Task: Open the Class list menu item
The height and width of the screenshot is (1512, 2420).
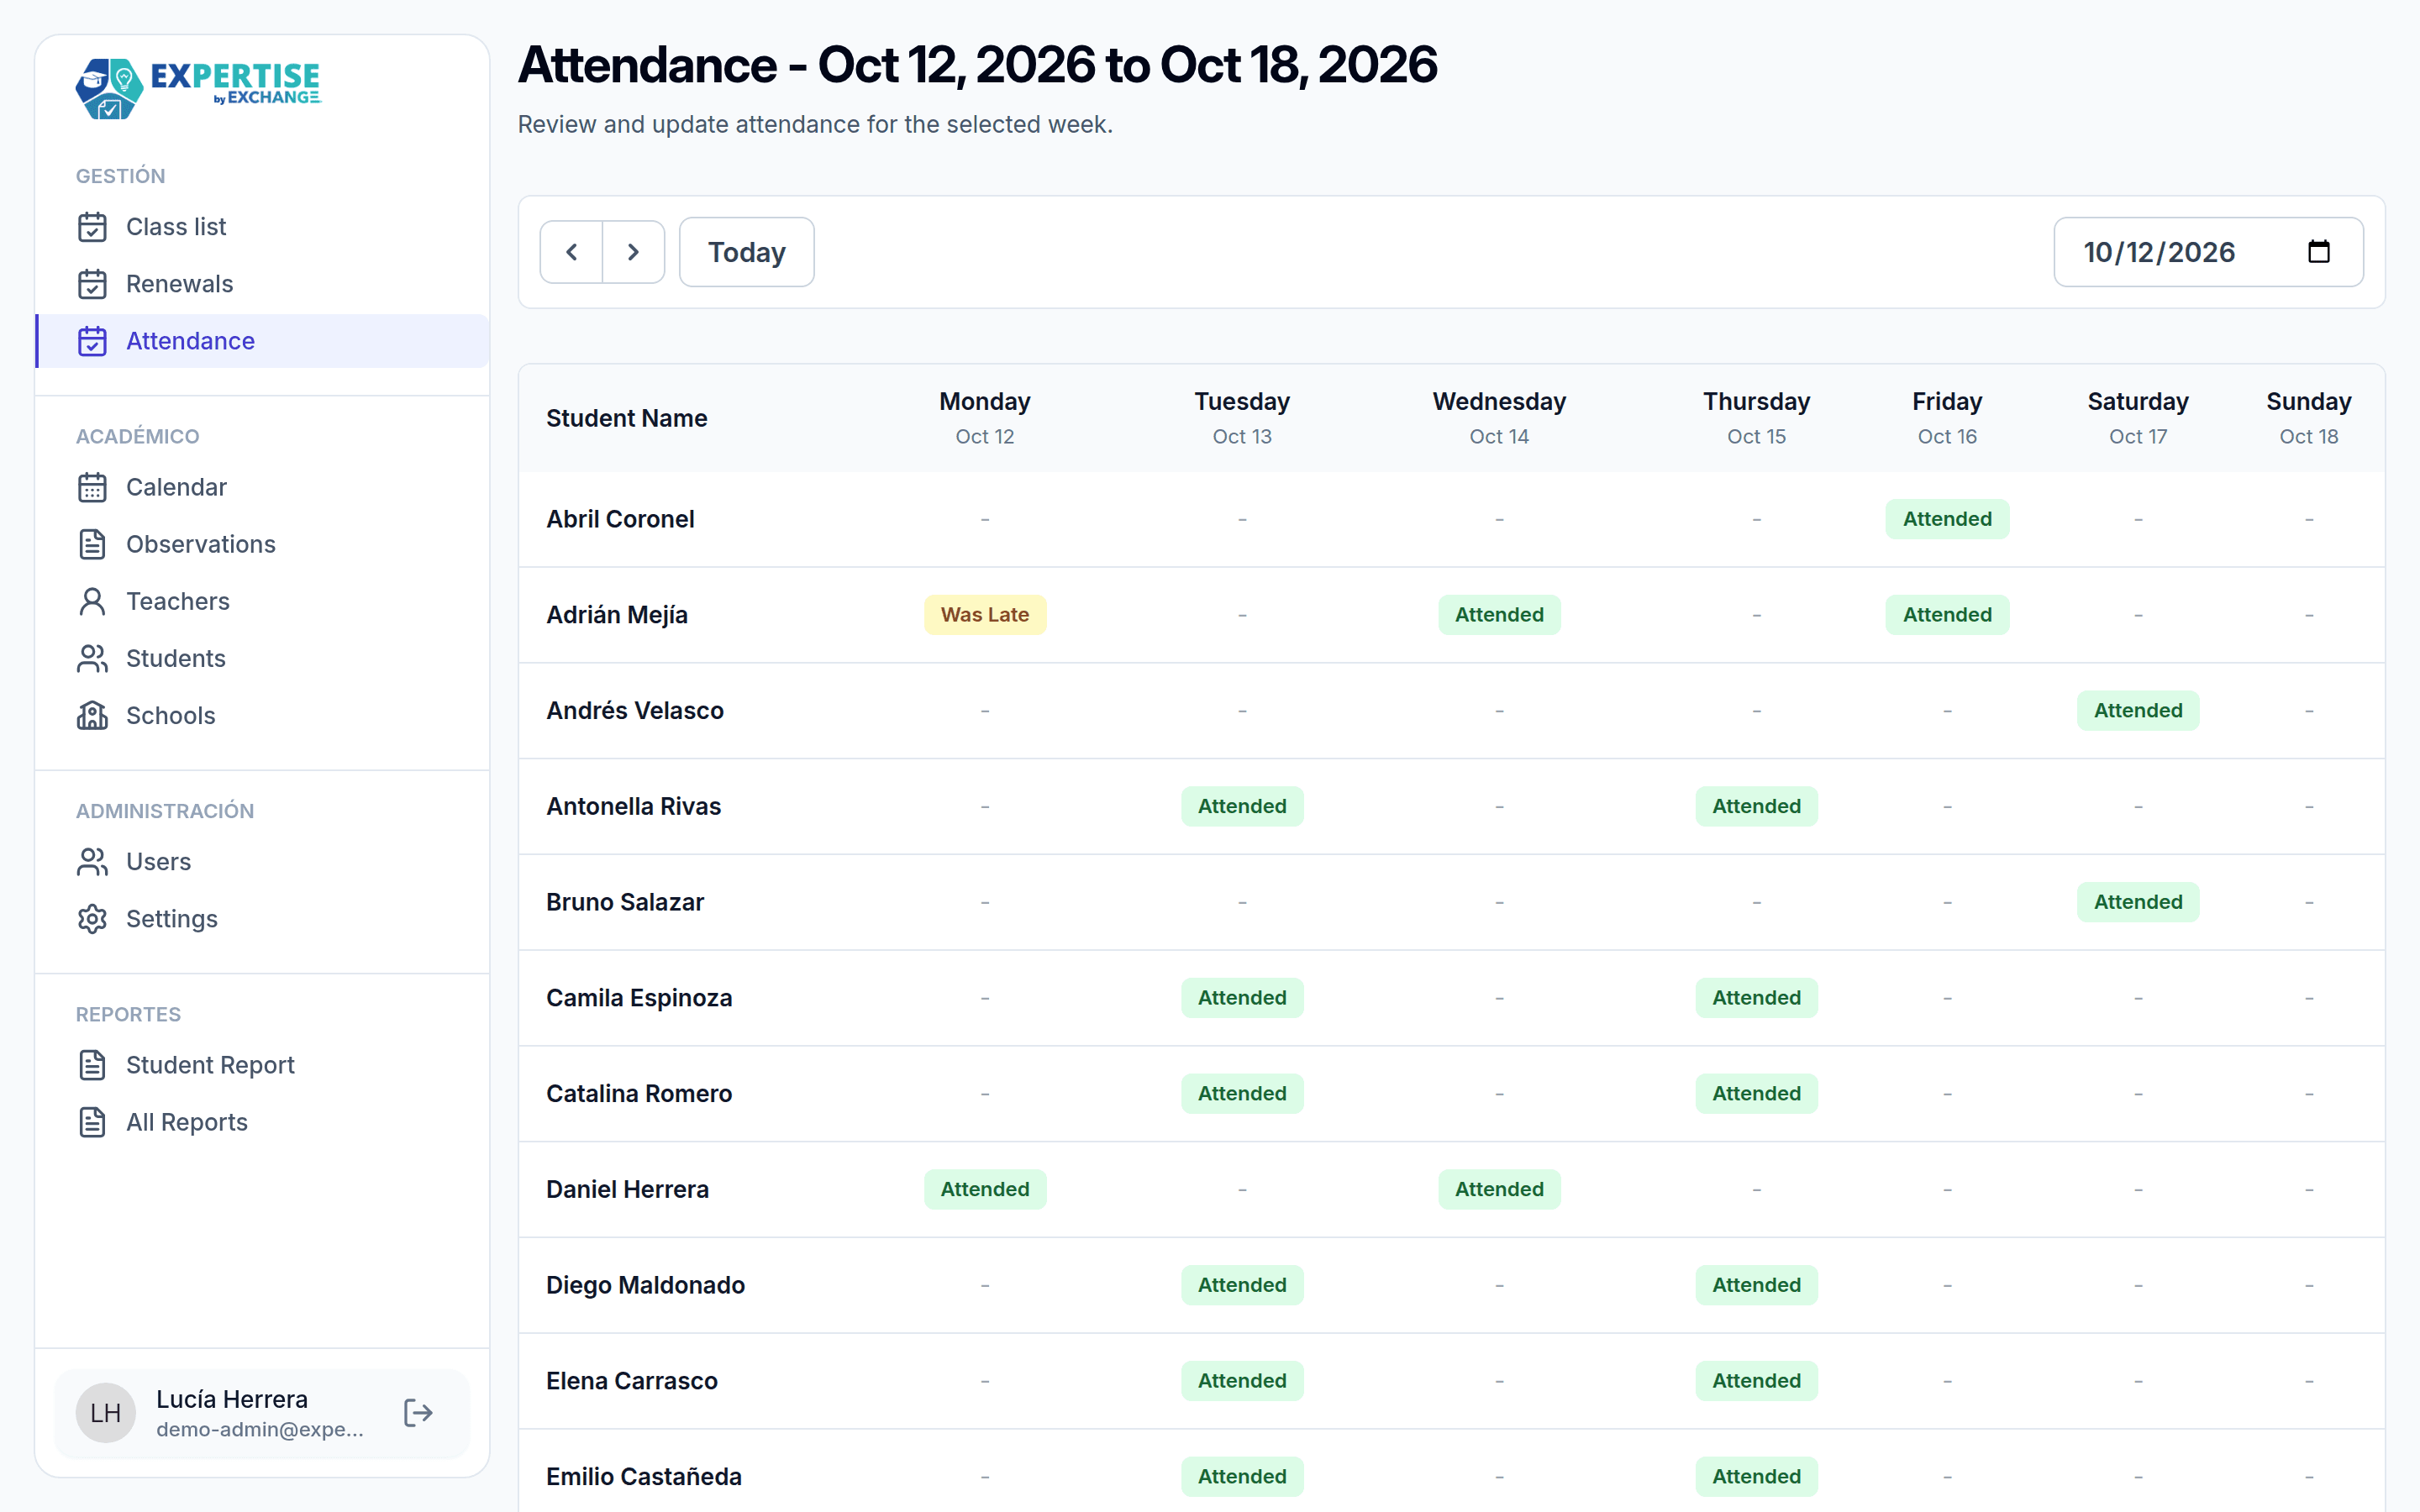Action: tap(262, 227)
